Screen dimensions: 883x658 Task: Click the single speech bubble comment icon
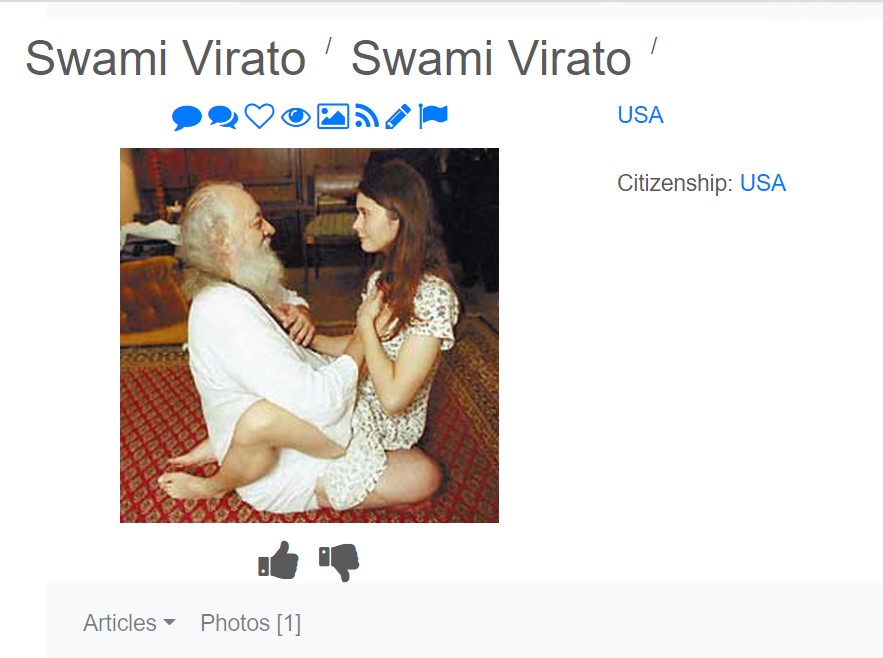187,117
